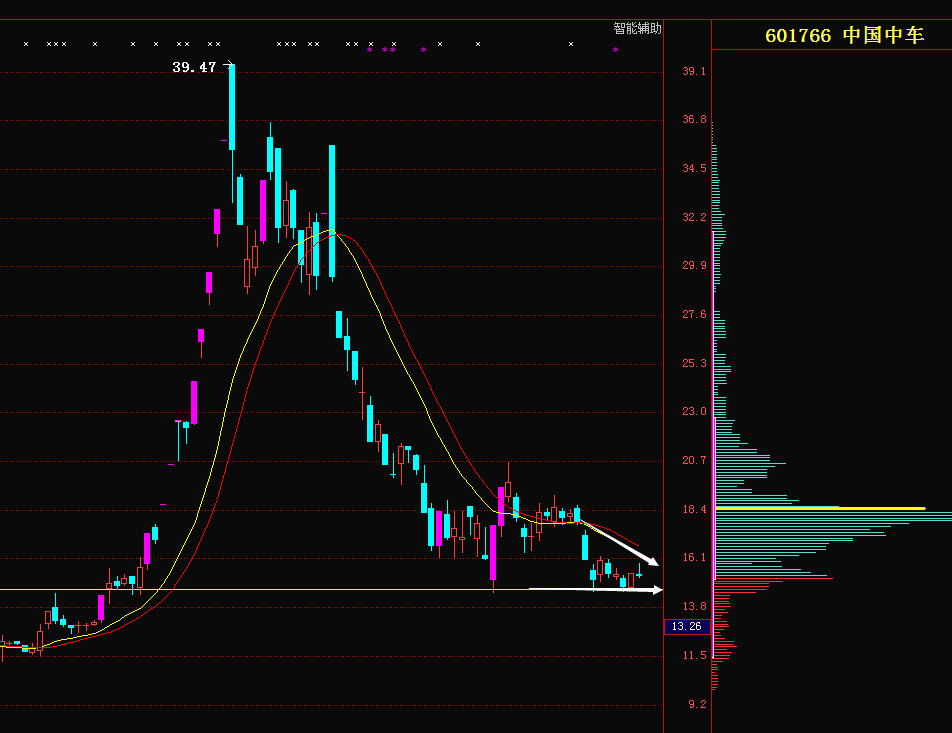Screen dimensions: 952x733
Task: Click the 39.1 price axis label
Action: tap(694, 72)
